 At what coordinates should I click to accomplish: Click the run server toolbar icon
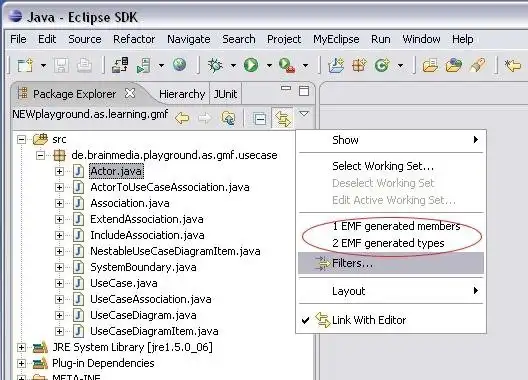(144, 65)
